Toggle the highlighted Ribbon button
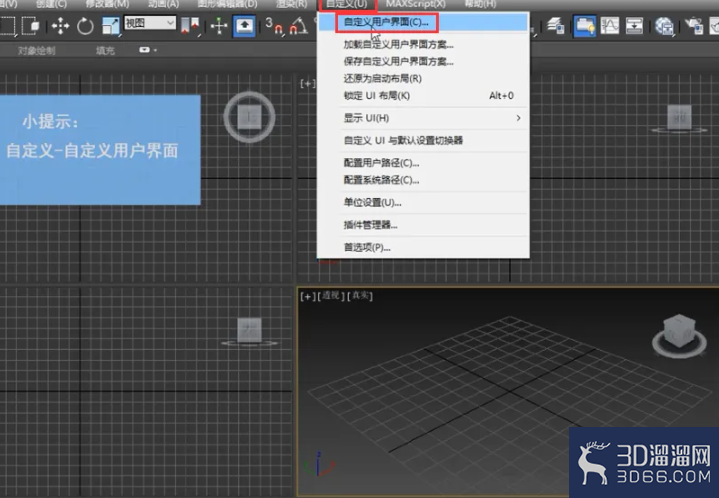 [x=585, y=26]
